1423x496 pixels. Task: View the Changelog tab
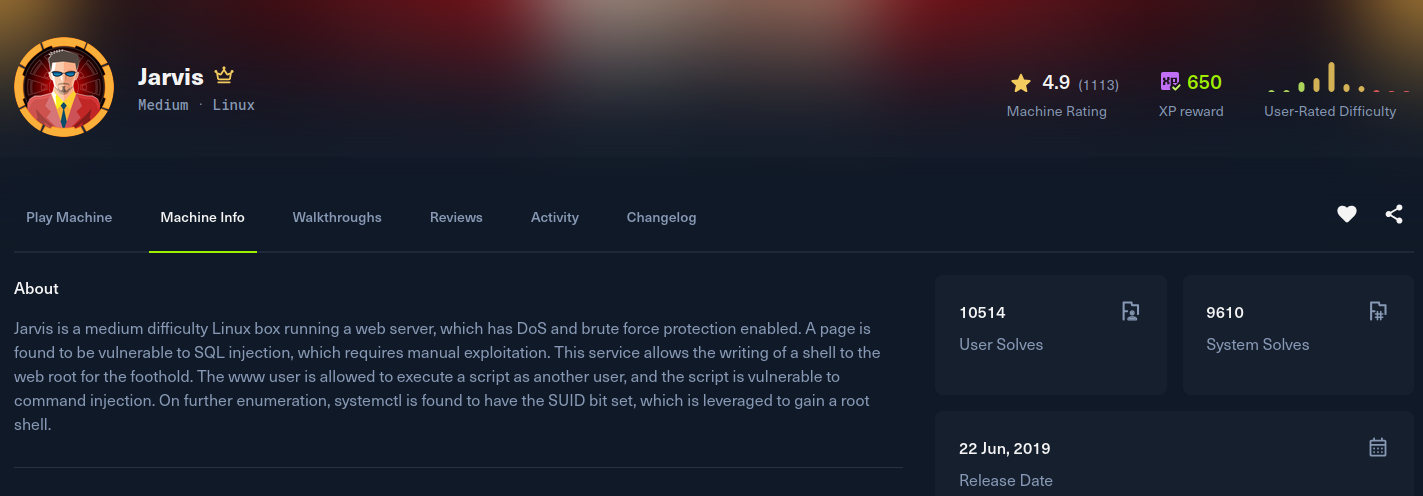(662, 217)
